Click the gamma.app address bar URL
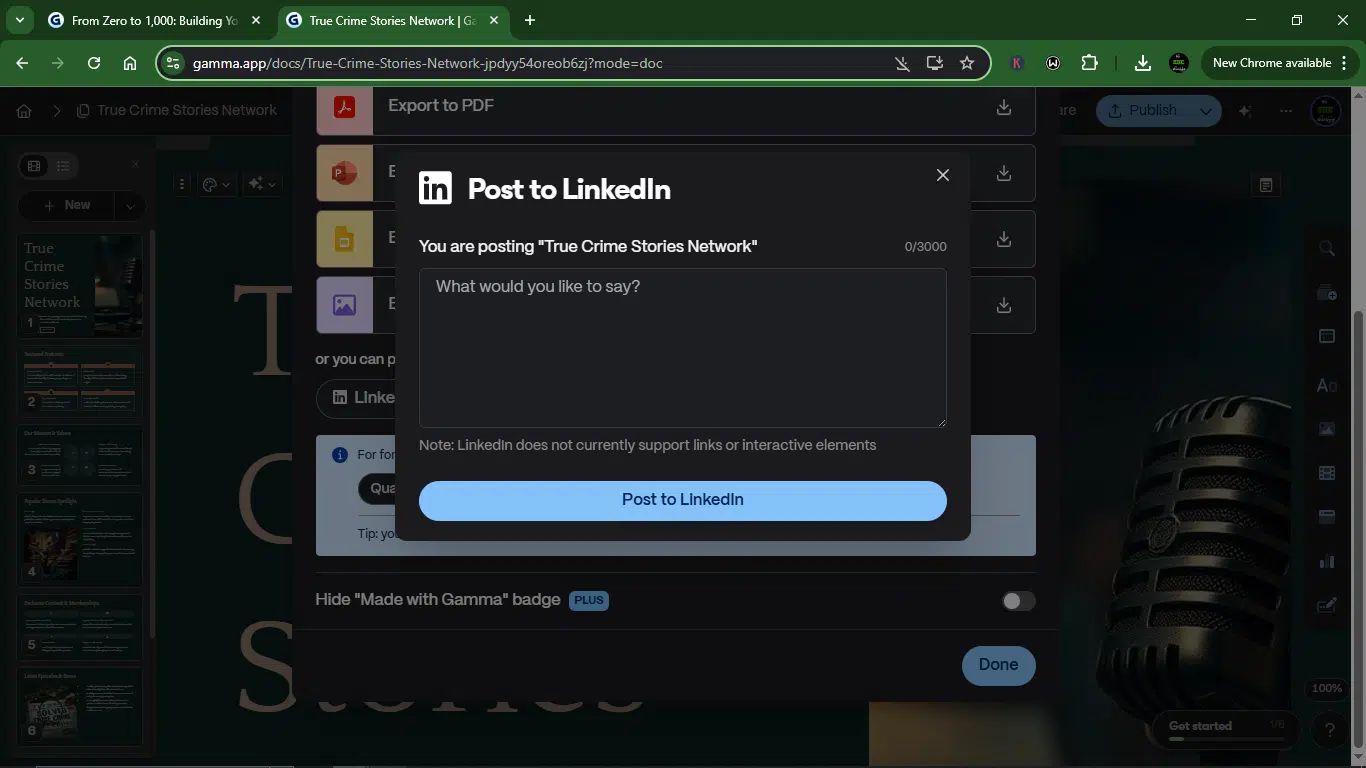Screen dimensions: 1366x768 (x=428, y=63)
